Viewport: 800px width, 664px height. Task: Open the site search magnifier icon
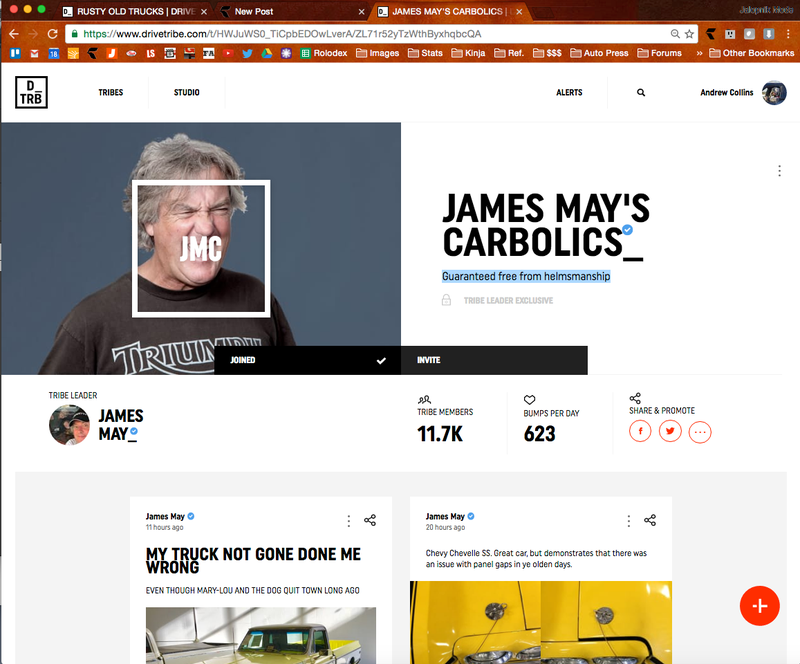(x=641, y=92)
